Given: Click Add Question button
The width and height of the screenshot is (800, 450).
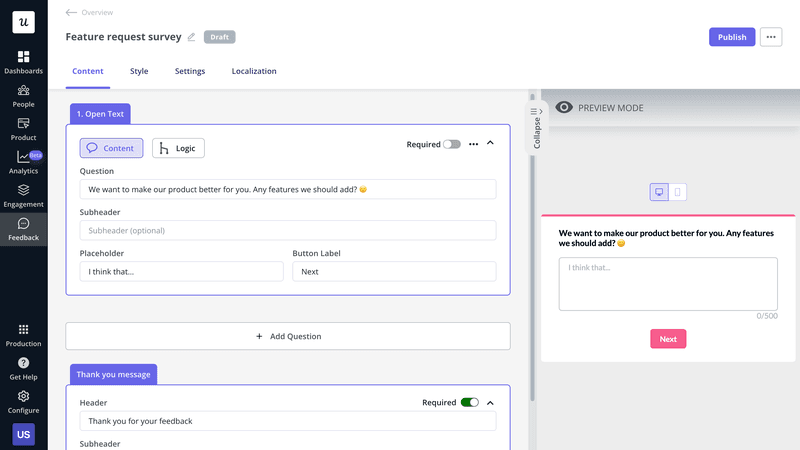Looking at the screenshot, I should (288, 336).
